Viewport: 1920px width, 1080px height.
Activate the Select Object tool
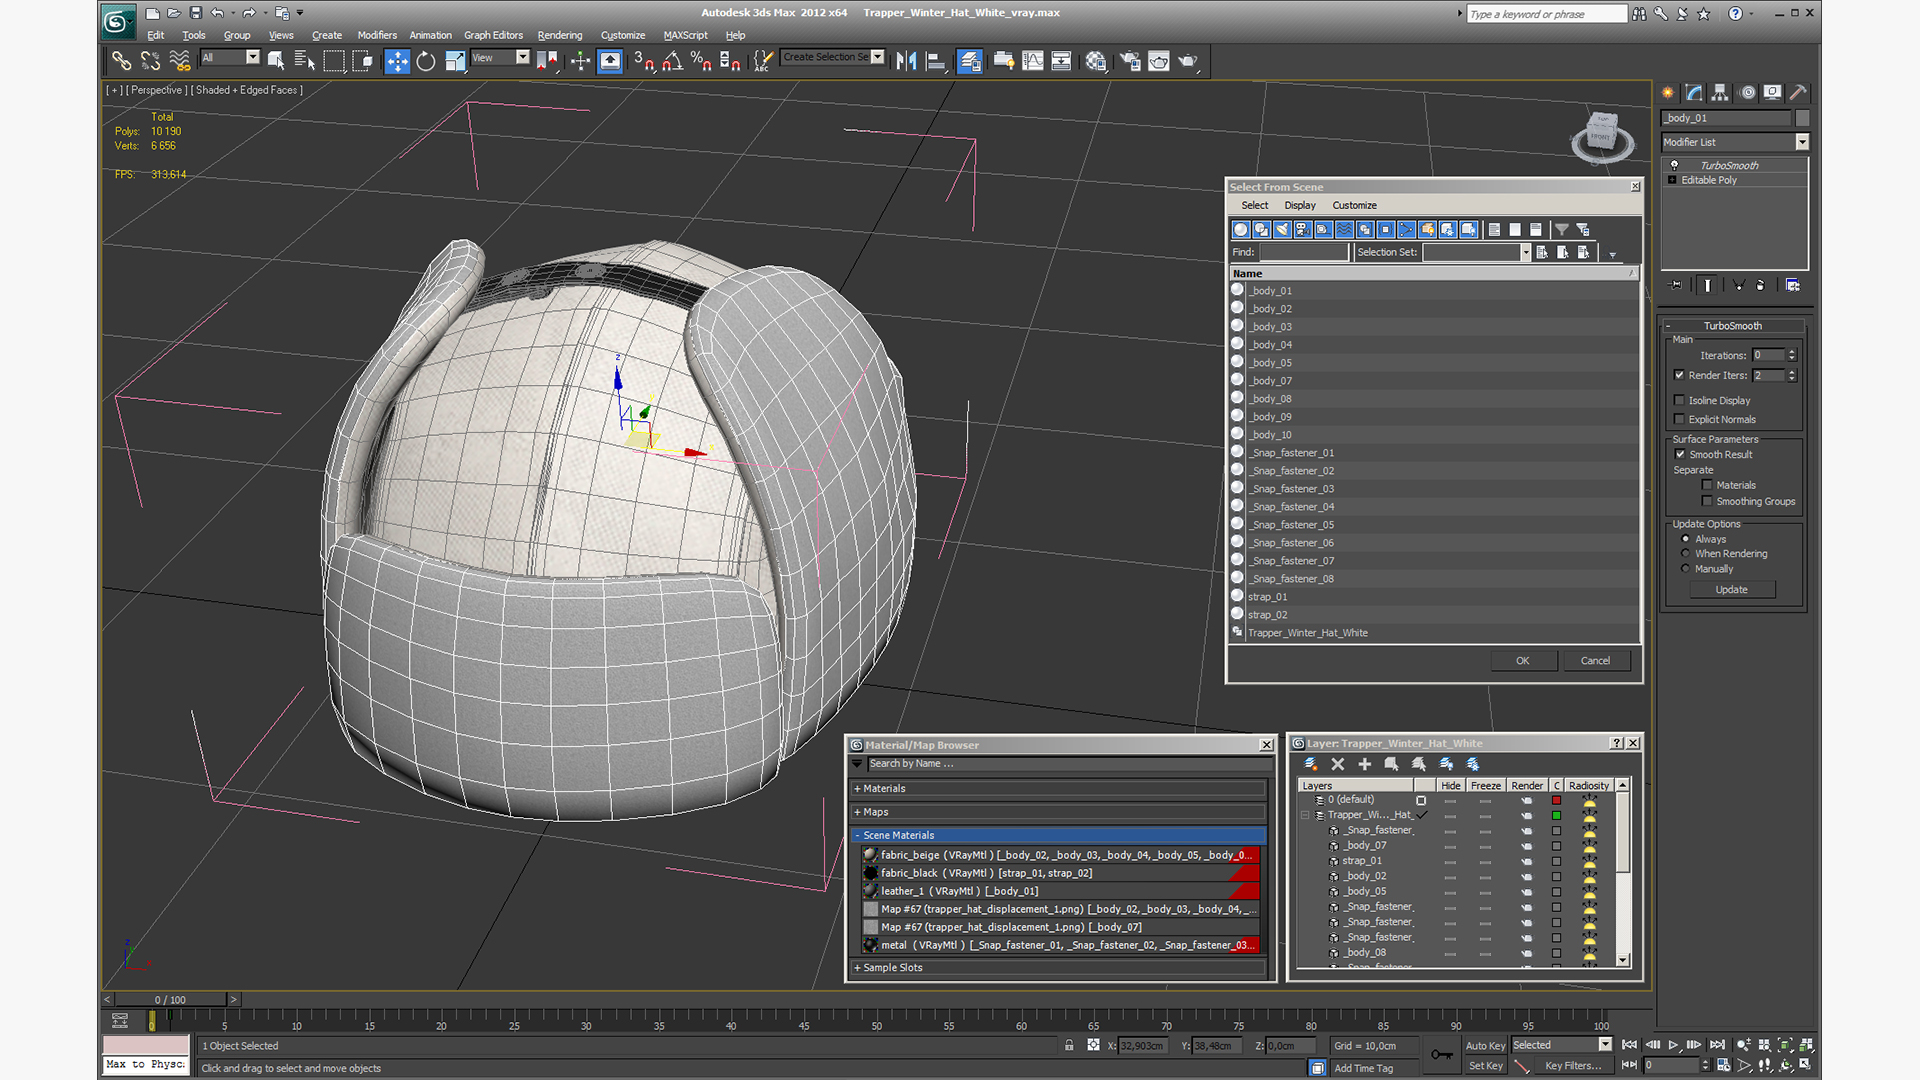click(x=276, y=61)
